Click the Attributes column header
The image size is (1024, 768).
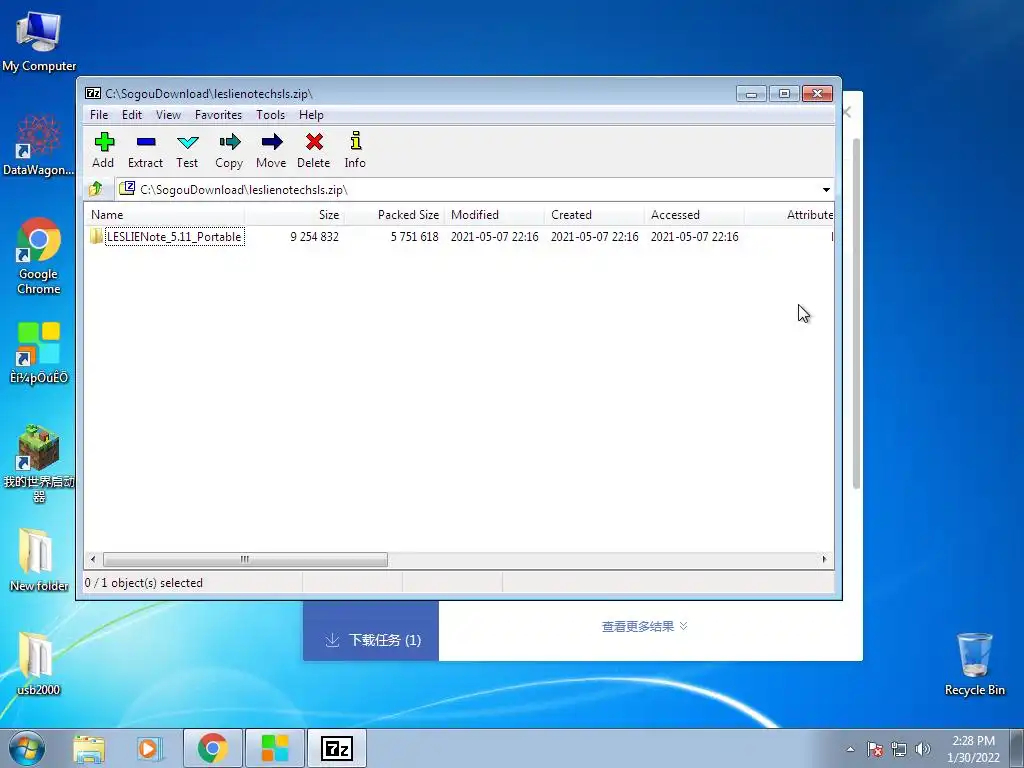[790, 215]
